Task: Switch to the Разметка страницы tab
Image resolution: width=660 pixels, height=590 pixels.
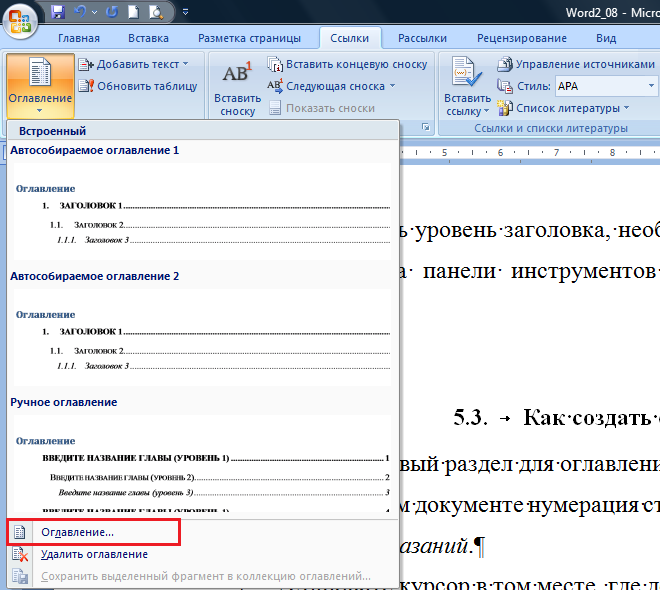Action: coord(249,38)
